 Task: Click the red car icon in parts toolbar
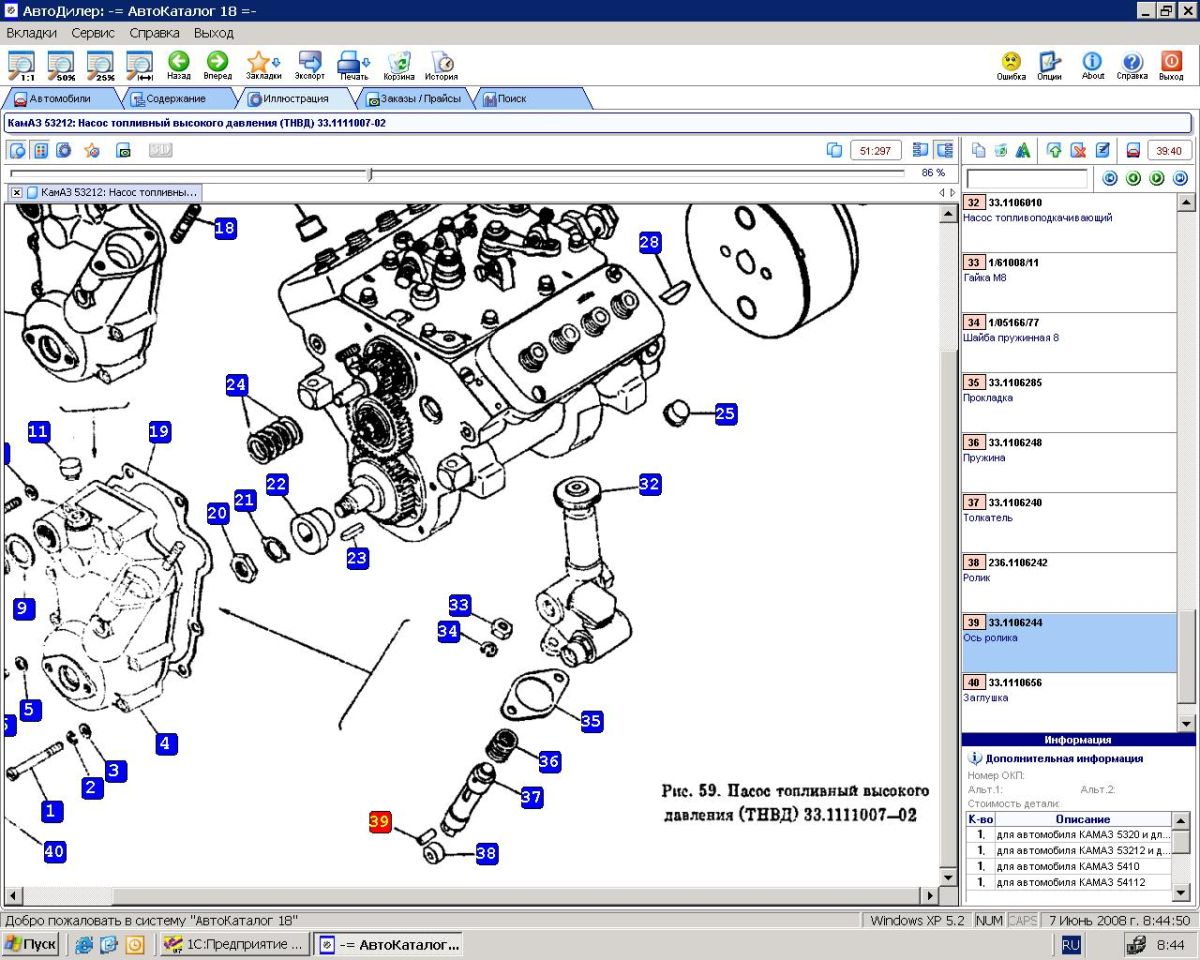point(1133,150)
